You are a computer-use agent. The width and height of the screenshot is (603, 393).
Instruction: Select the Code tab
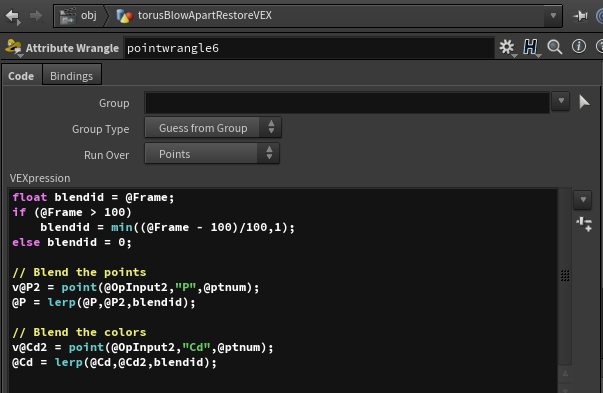[21, 76]
